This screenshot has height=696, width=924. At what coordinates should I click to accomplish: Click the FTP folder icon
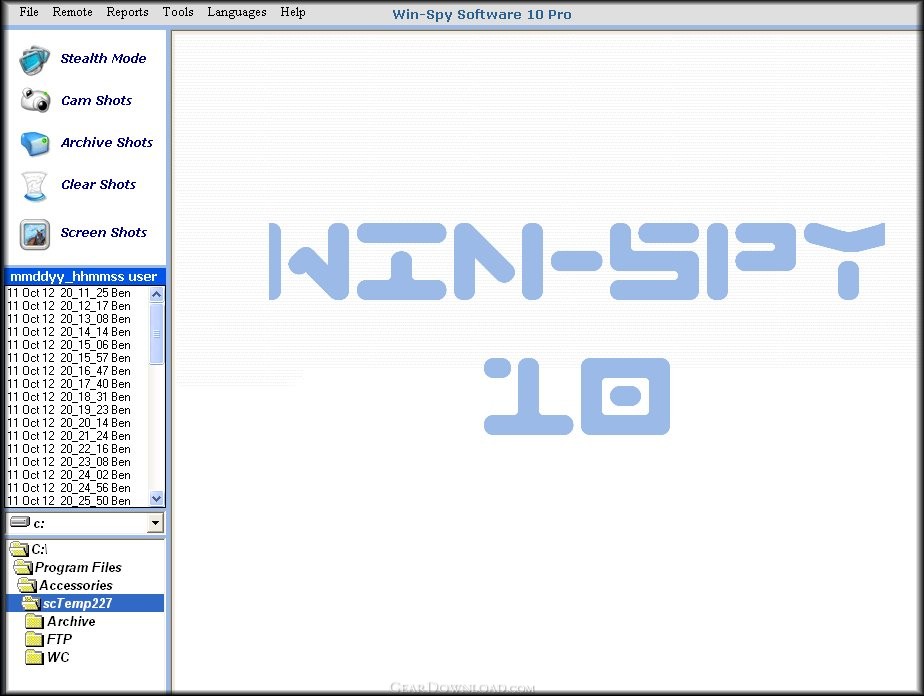tap(34, 639)
